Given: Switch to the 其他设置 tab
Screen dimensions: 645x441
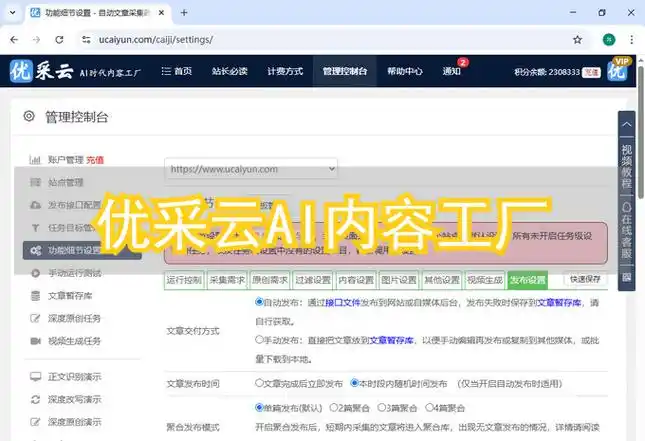Looking at the screenshot, I should 442,280.
